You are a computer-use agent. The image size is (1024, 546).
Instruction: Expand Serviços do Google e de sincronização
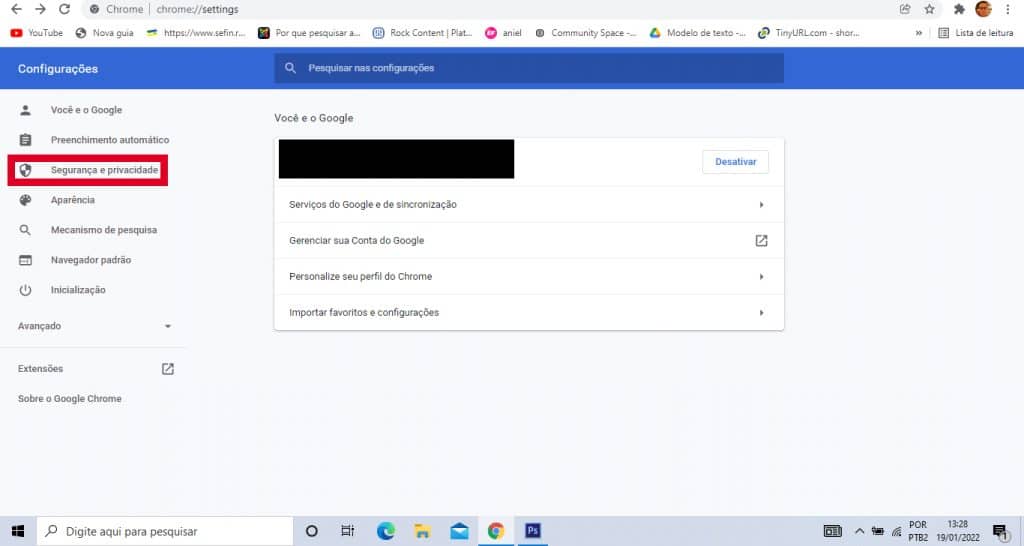point(529,204)
